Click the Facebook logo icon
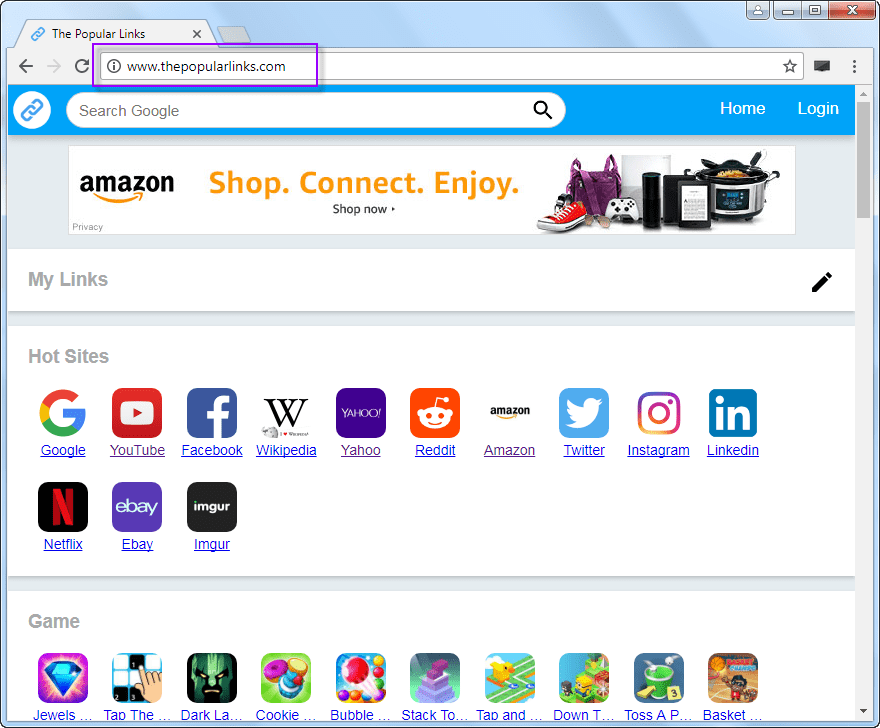 point(212,413)
